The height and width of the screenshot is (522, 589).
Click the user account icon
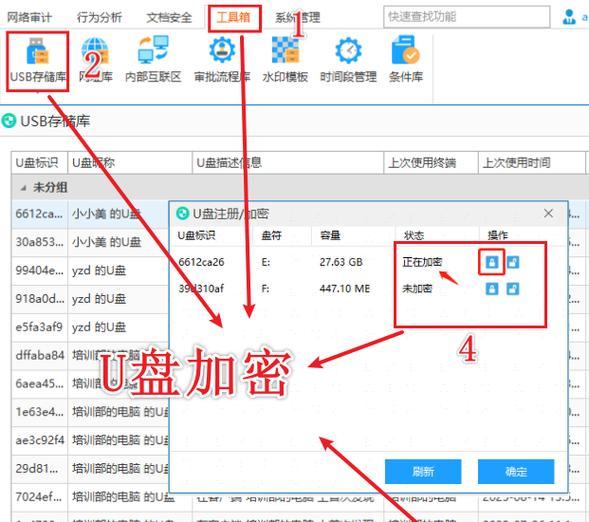[x=569, y=17]
